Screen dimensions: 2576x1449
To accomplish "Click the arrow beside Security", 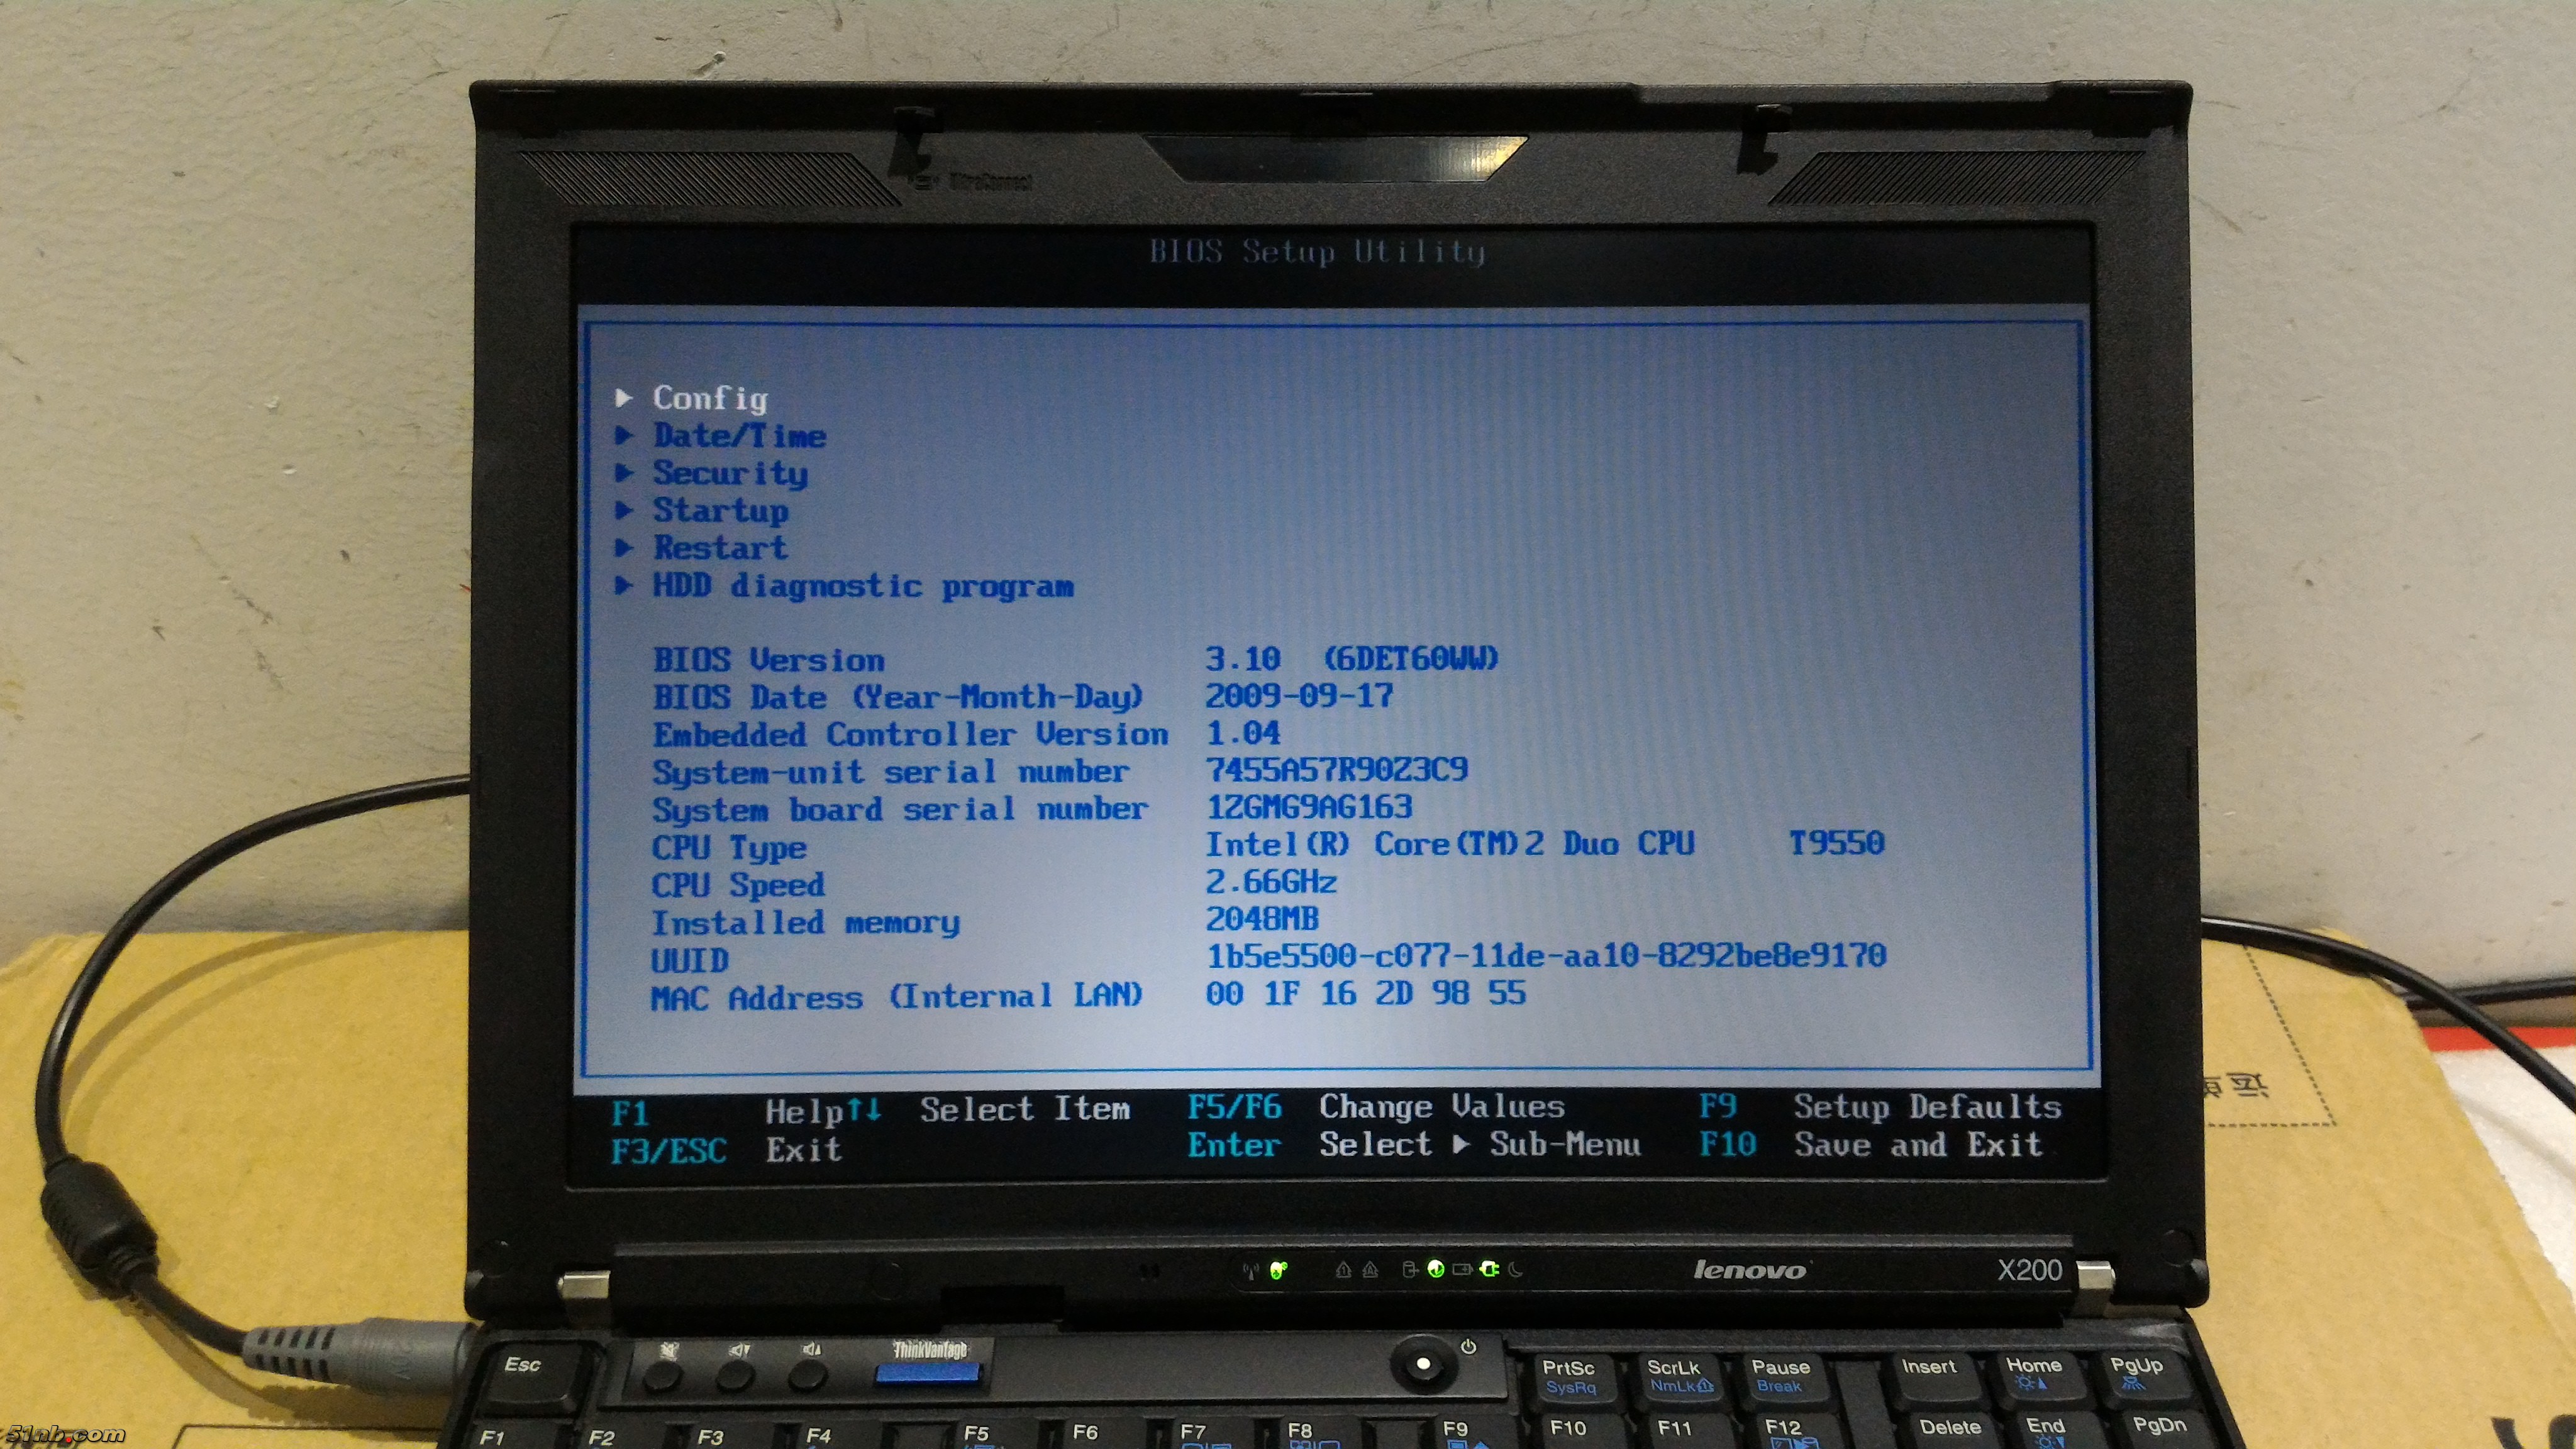I will (x=624, y=472).
